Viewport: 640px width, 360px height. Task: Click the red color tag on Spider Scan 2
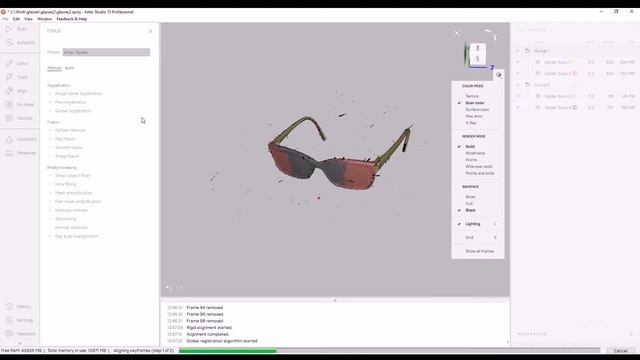click(575, 73)
